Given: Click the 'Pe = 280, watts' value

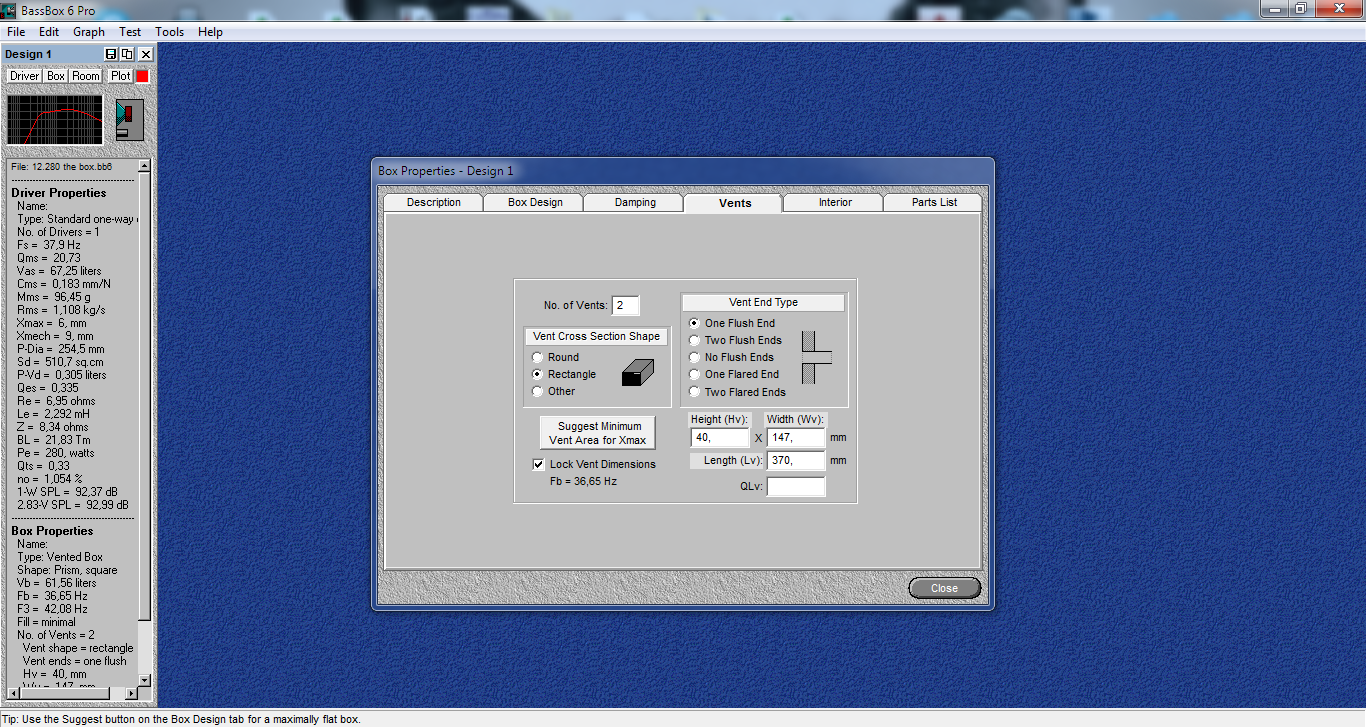Looking at the screenshot, I should click(x=54, y=453).
